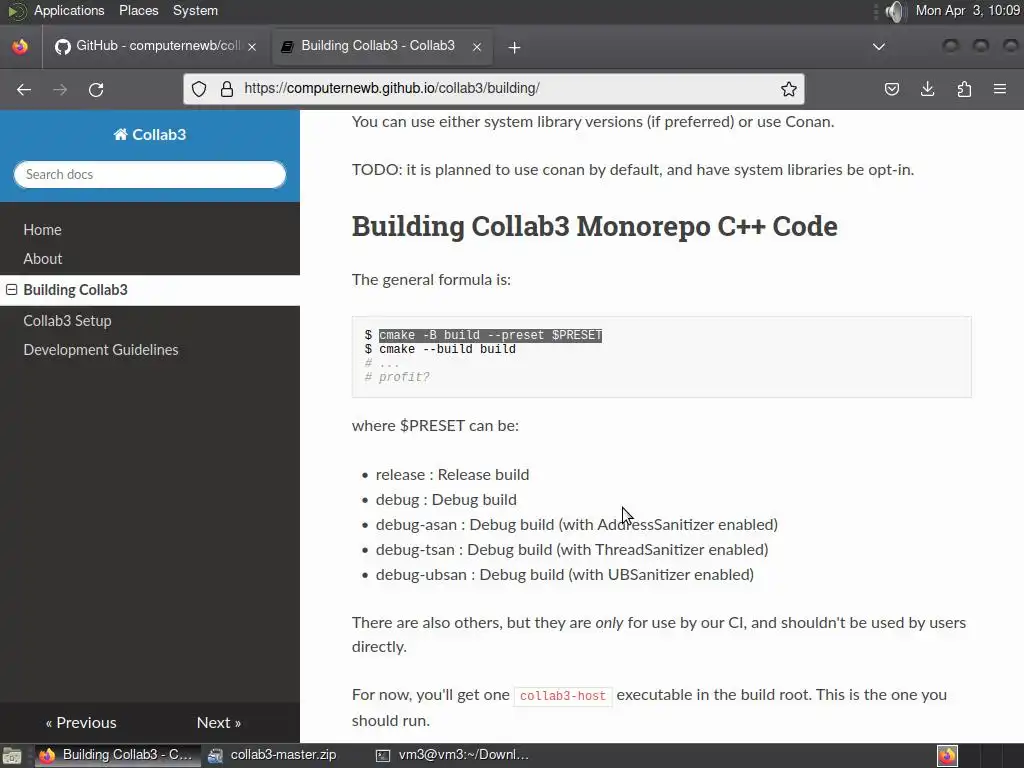Close the Building Collab3 tab
Image resolution: width=1024 pixels, height=768 pixels.
point(477,47)
